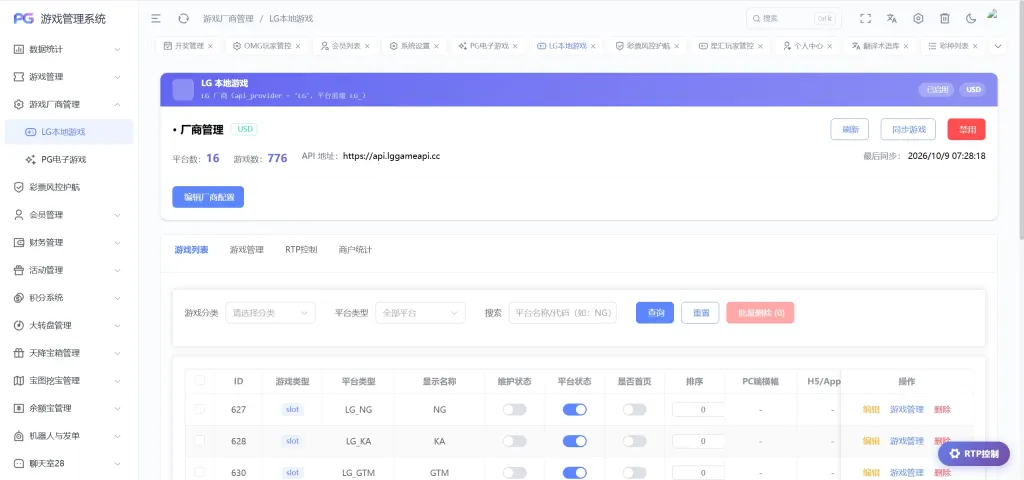The height and width of the screenshot is (480, 1024).
Task: Check the checkbox for row 628
Action: click(200, 441)
